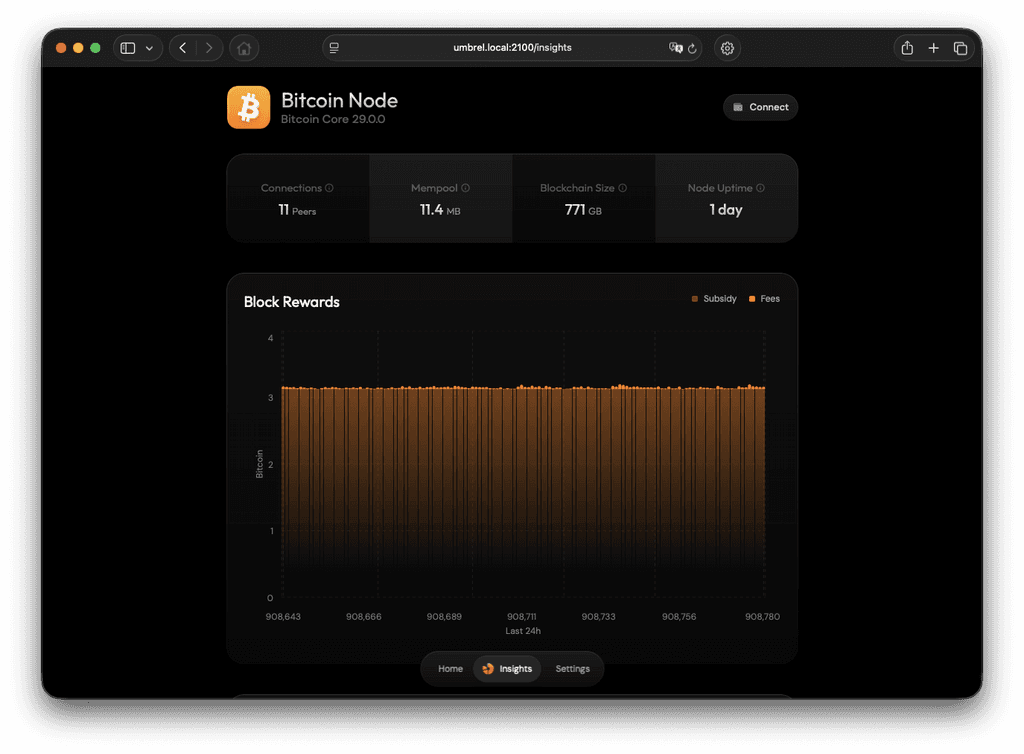
Task: Select the pie-chart icon beside Insights
Action: click(x=488, y=669)
